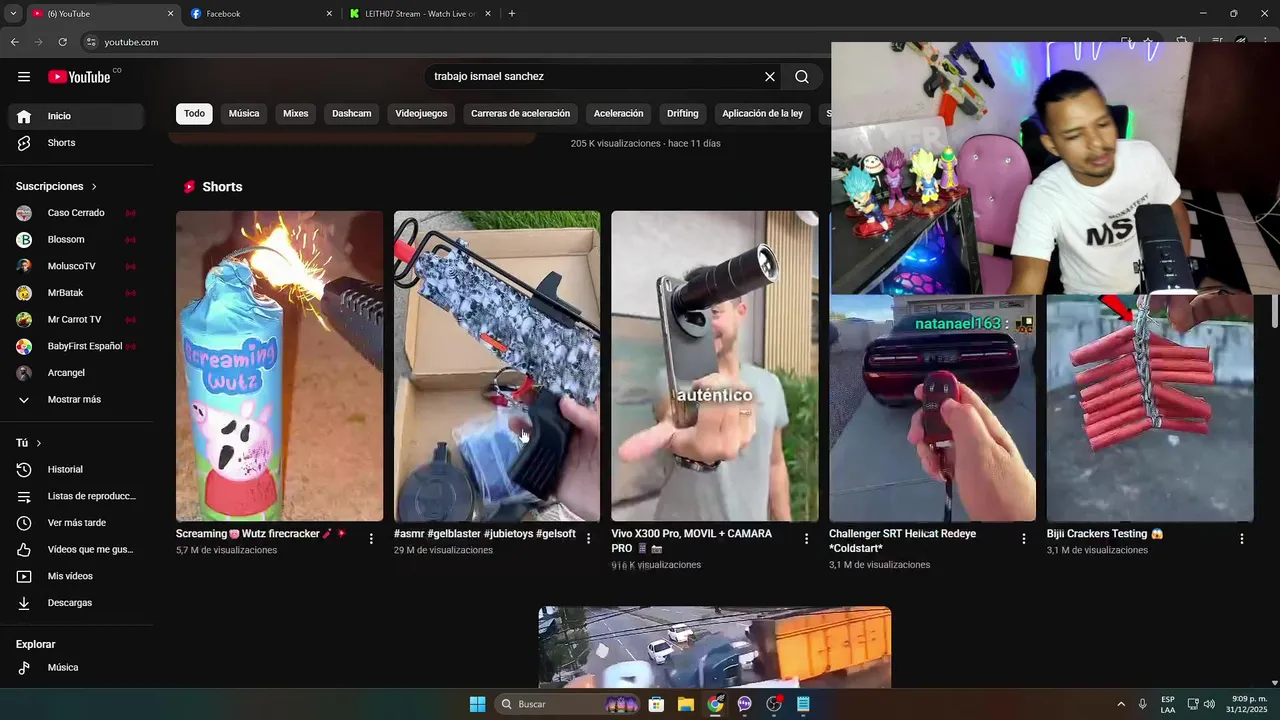Play the Bijli Crackers Testing short thumbnail
The image size is (1280, 720).
pos(1150,408)
